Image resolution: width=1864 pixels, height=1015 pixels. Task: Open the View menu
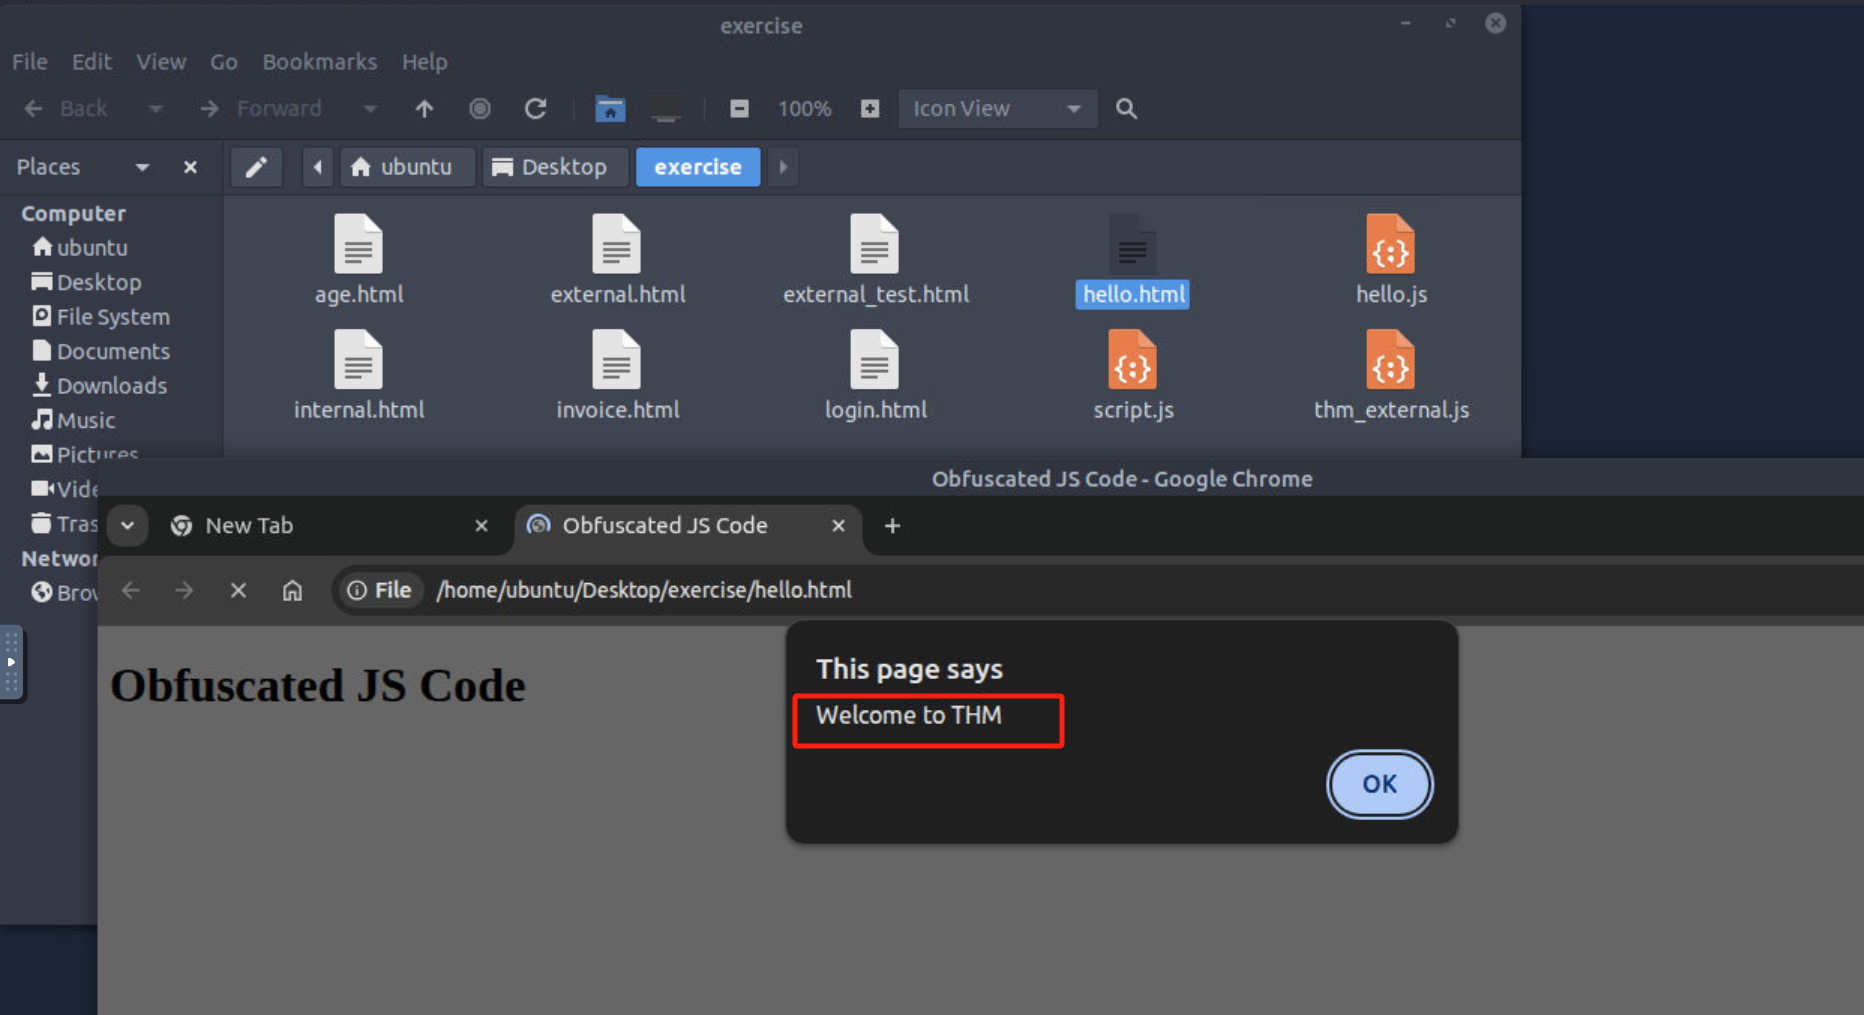[x=161, y=62]
